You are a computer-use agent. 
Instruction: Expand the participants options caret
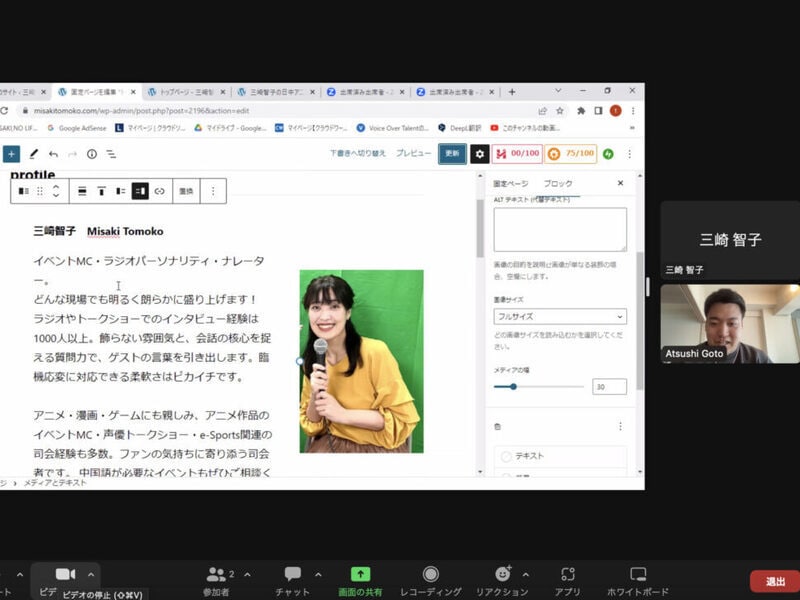247,574
